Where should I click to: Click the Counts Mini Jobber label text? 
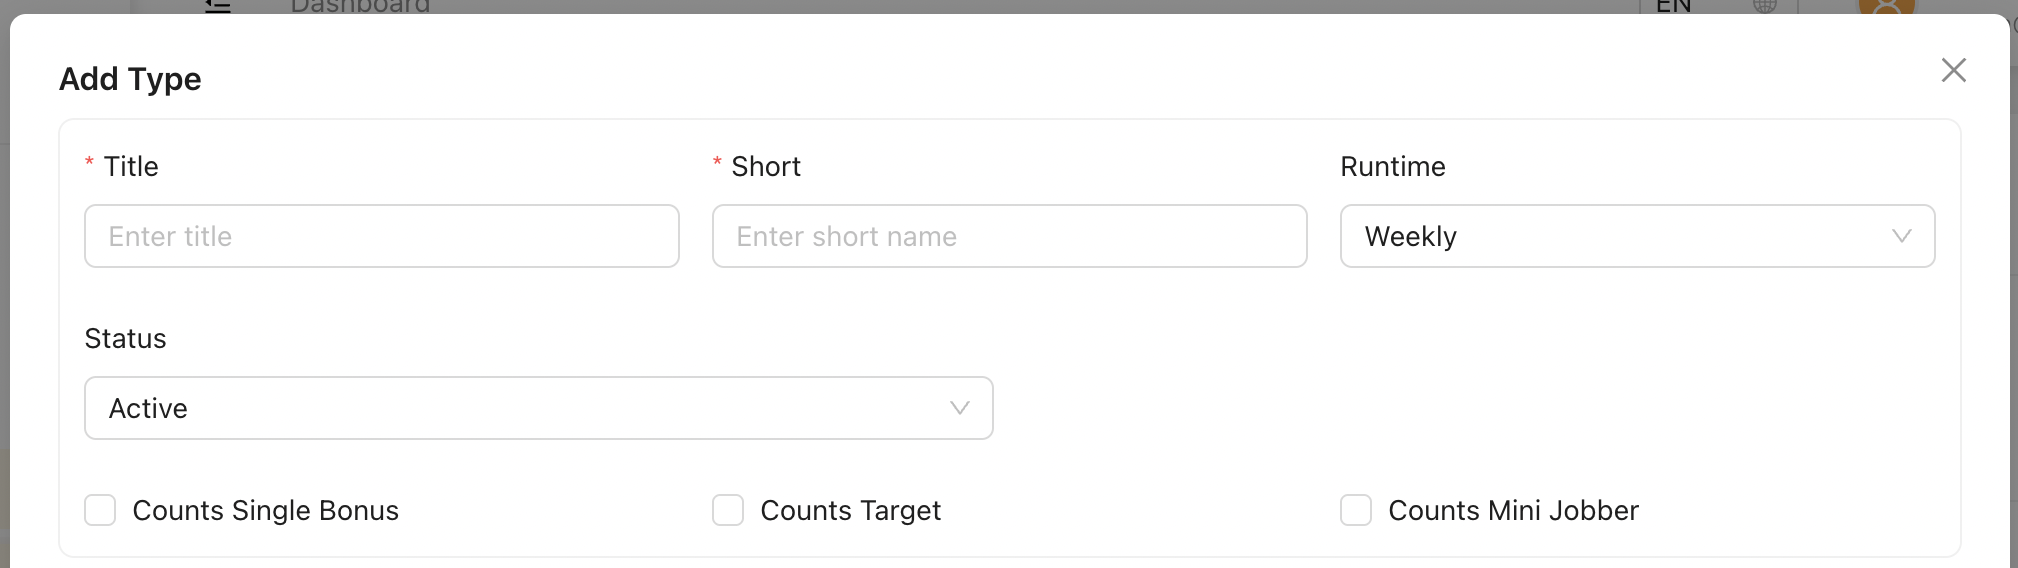(1513, 510)
